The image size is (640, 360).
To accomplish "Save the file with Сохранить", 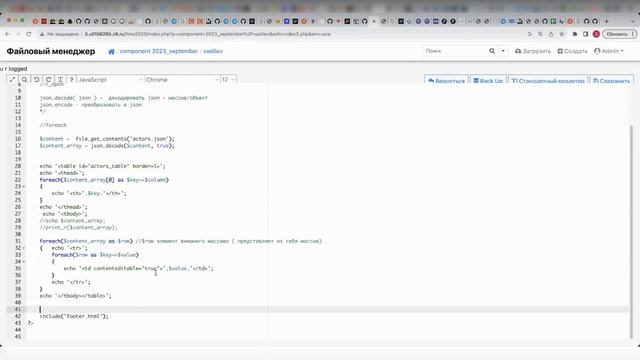I will (611, 81).
